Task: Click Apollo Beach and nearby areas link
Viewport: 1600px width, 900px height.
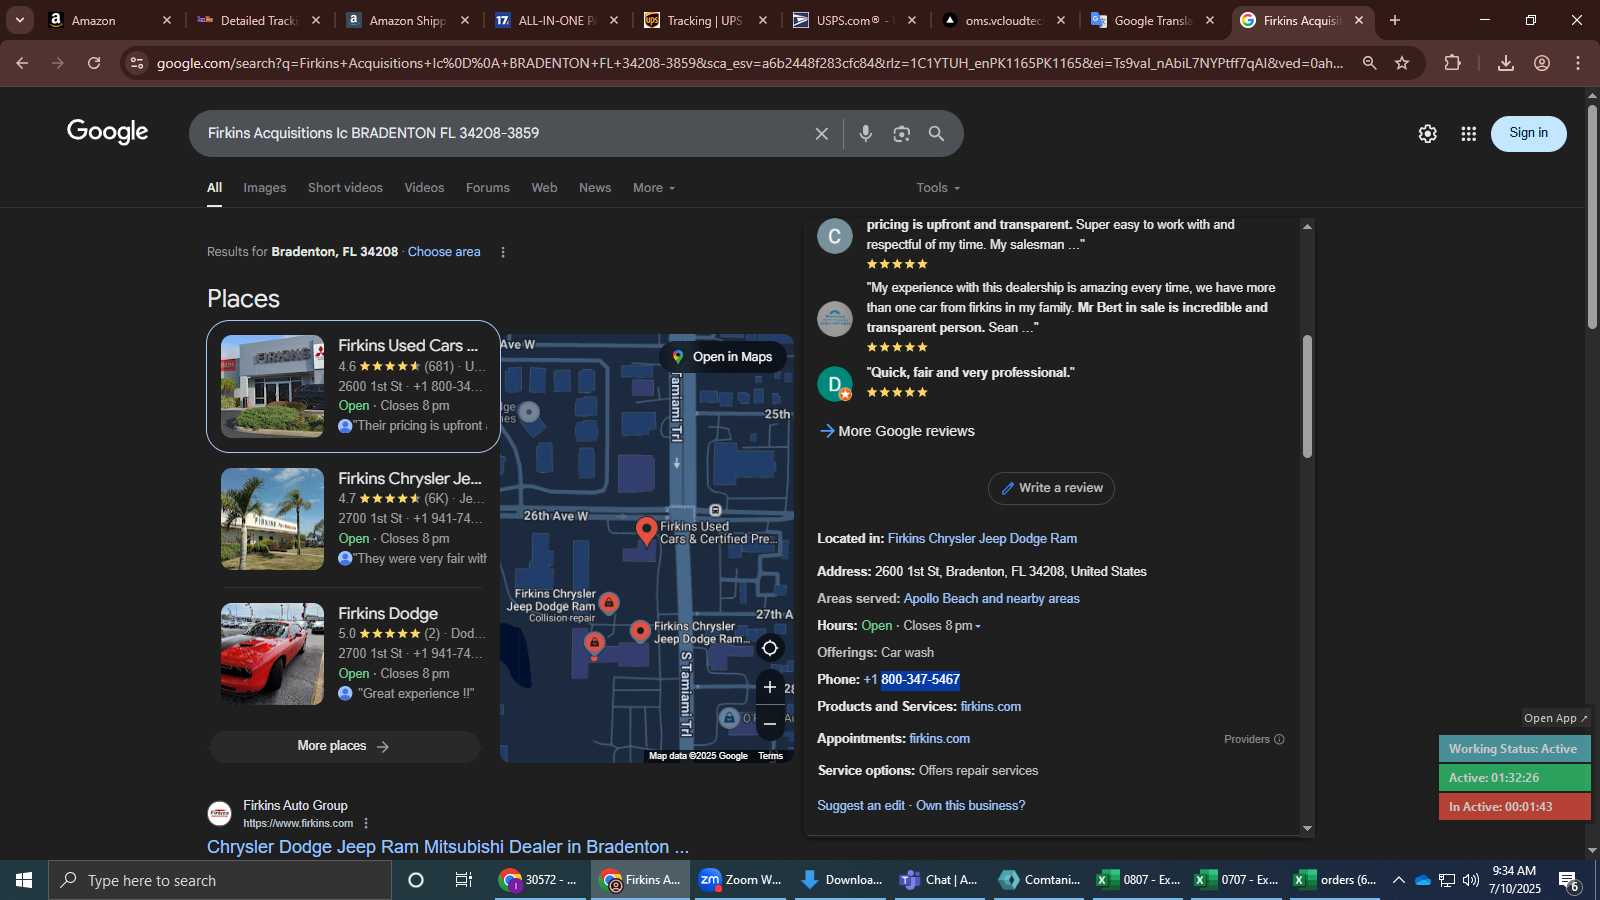Action: click(x=992, y=599)
